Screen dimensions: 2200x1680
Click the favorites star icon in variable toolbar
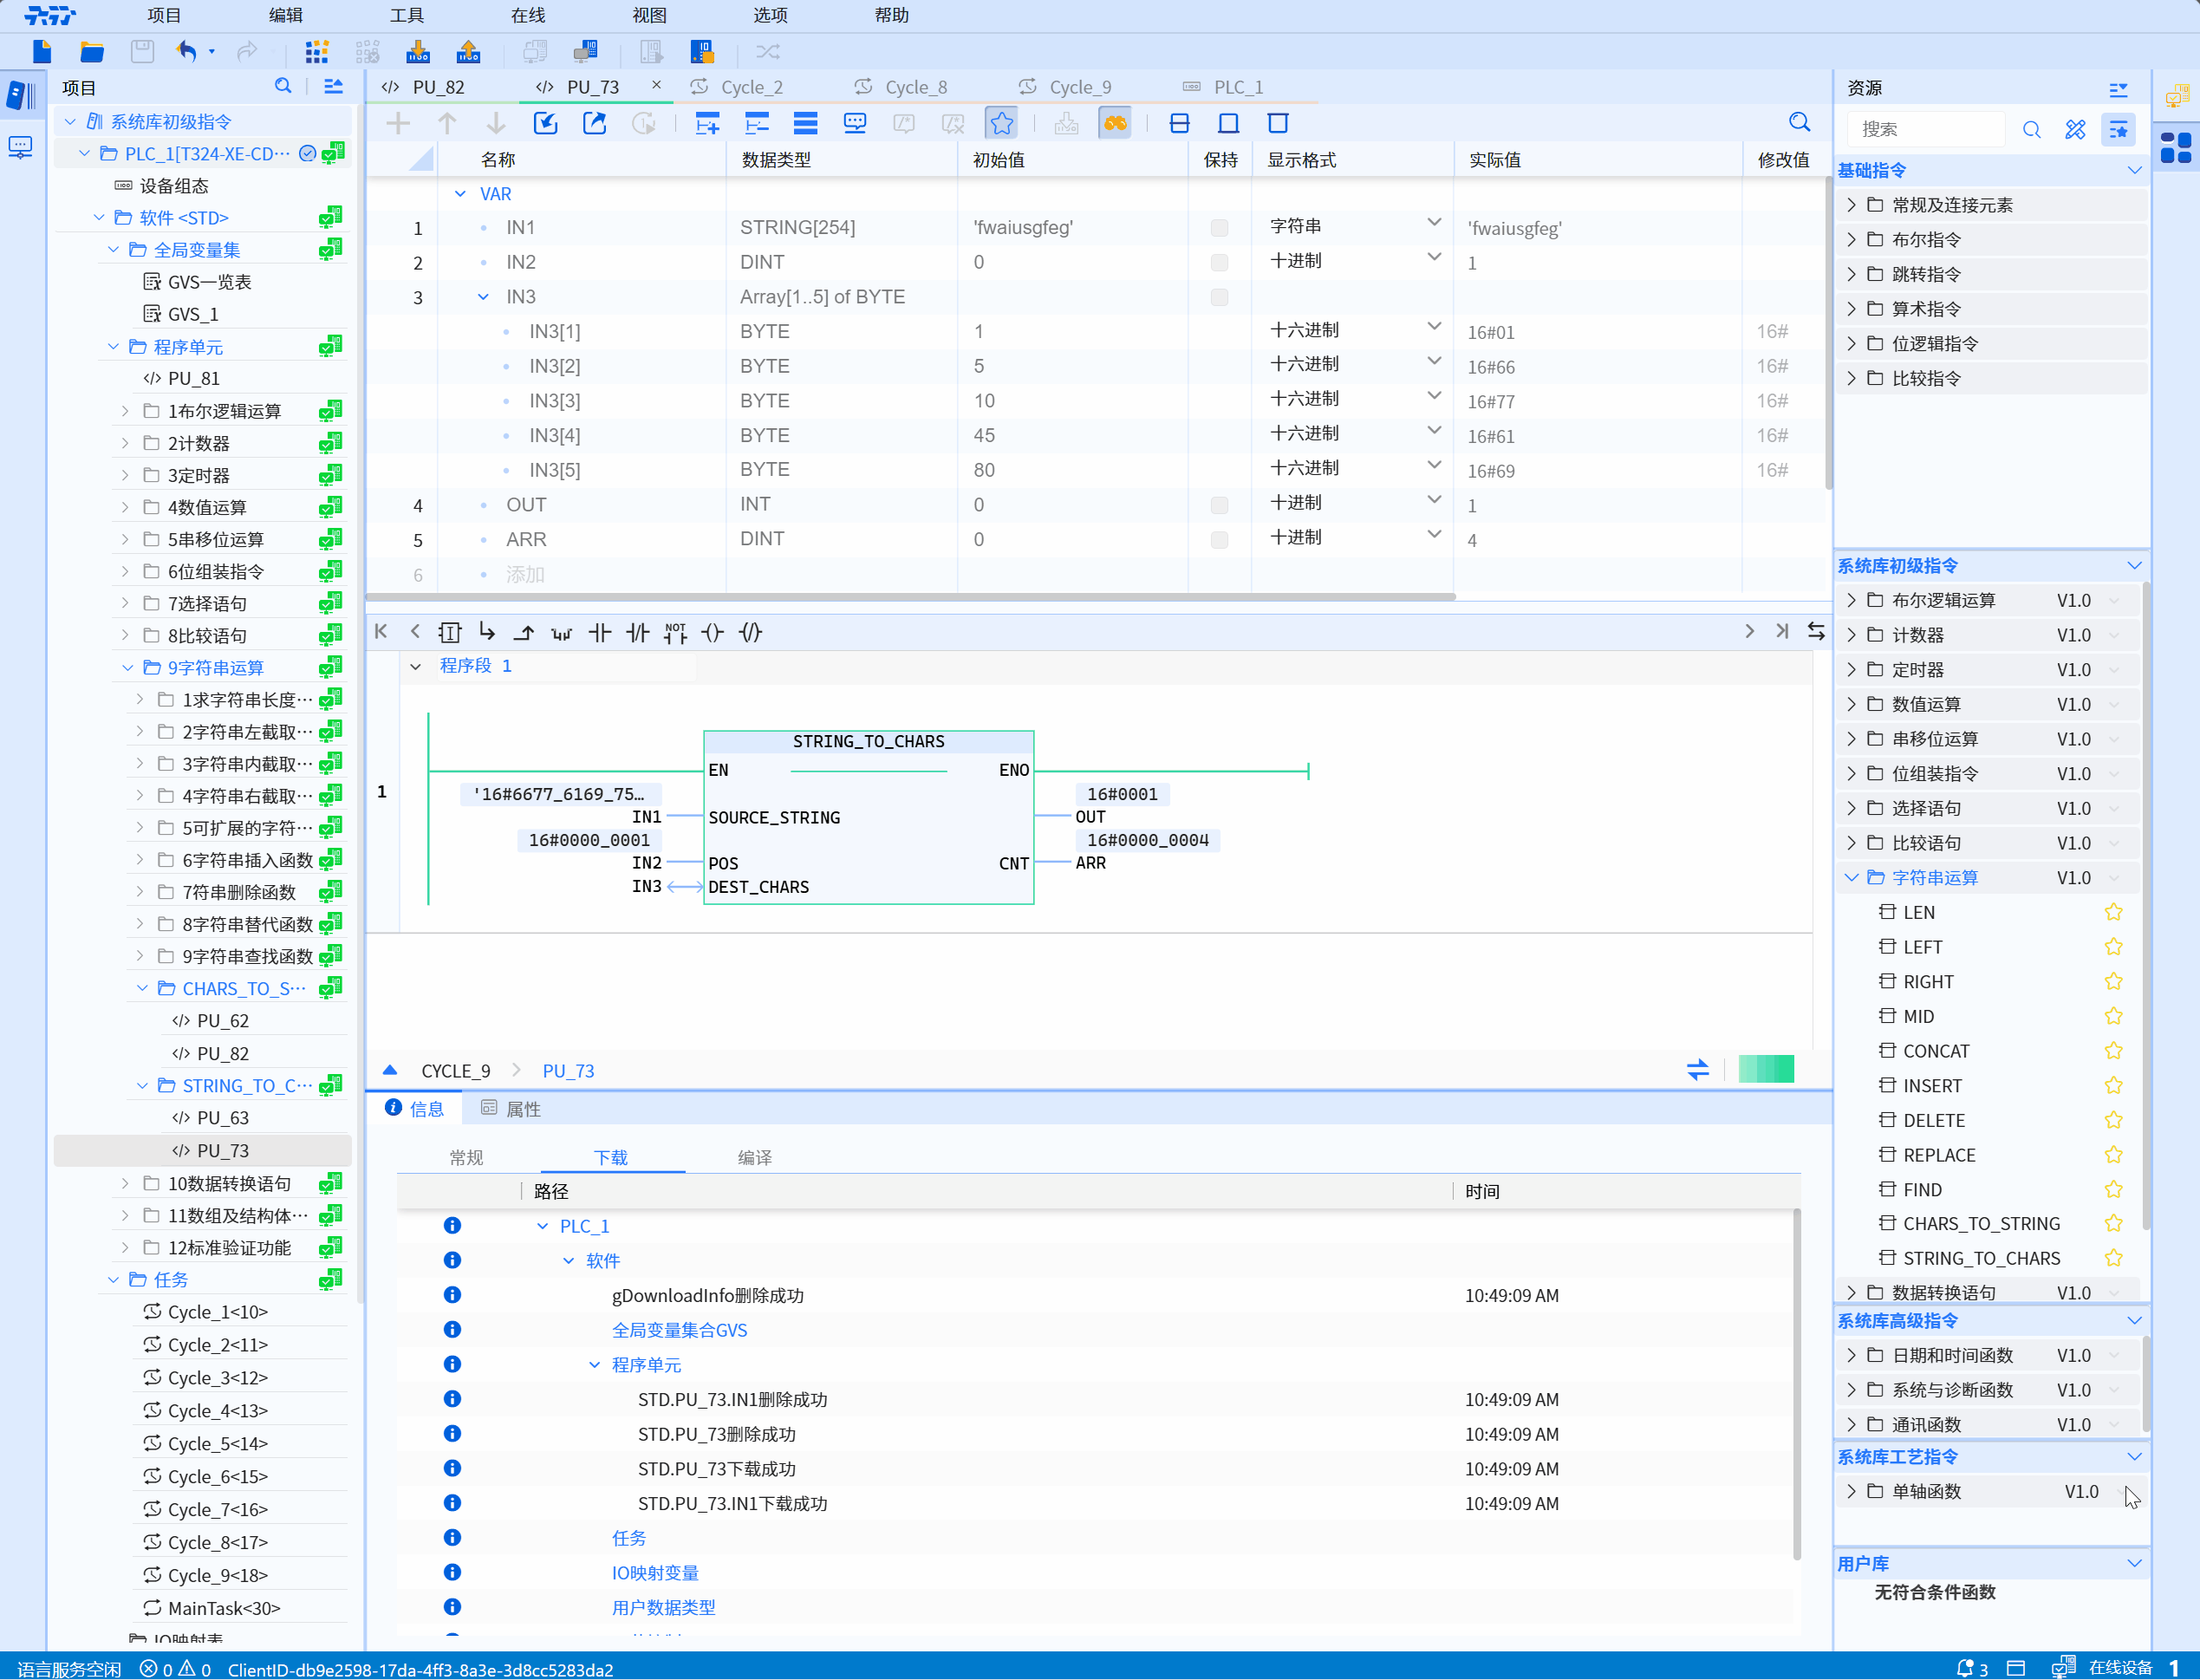tap(1001, 123)
